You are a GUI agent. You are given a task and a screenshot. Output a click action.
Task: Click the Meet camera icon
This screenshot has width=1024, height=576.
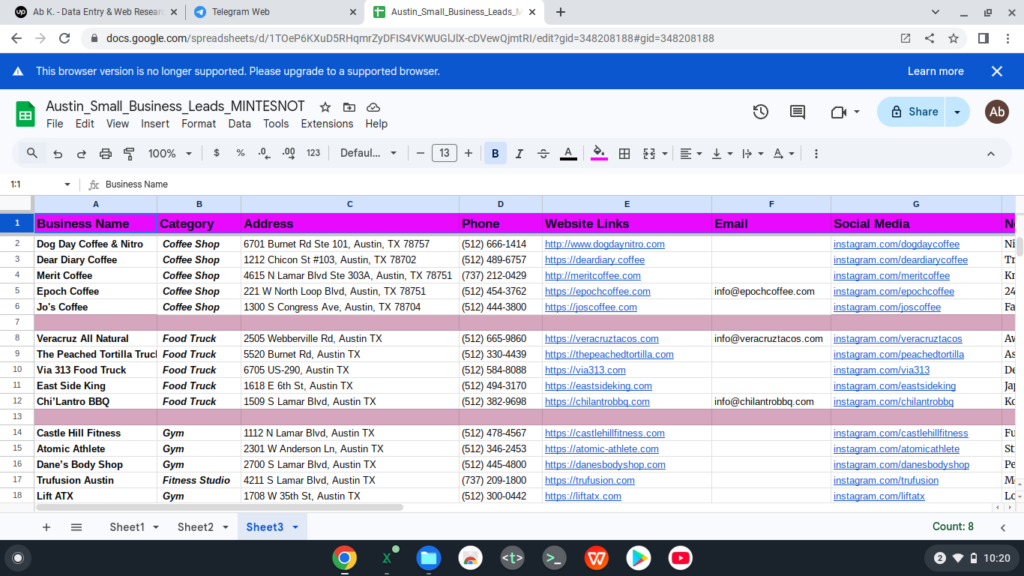(x=839, y=112)
